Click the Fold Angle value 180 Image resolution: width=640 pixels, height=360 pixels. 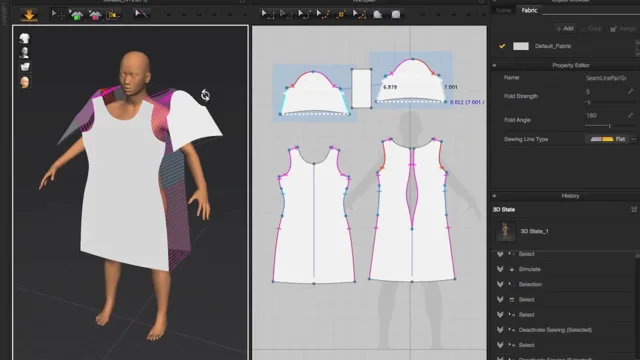591,116
